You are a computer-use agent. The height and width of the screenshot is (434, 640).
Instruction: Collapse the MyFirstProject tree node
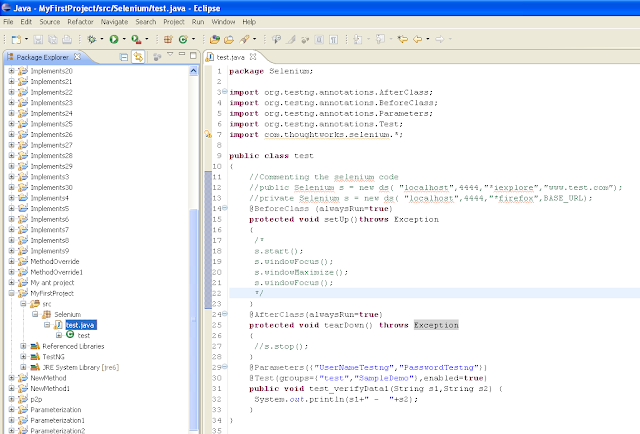(x=11, y=293)
